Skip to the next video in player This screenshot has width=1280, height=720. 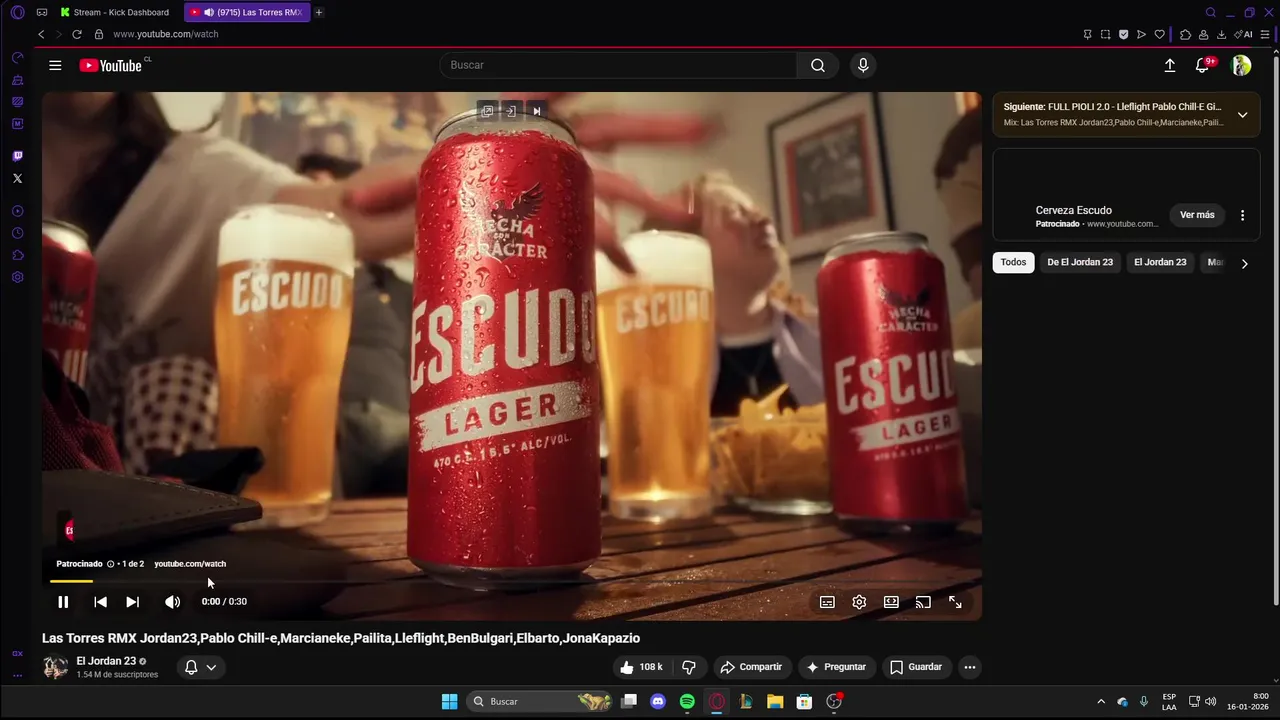pos(132,602)
